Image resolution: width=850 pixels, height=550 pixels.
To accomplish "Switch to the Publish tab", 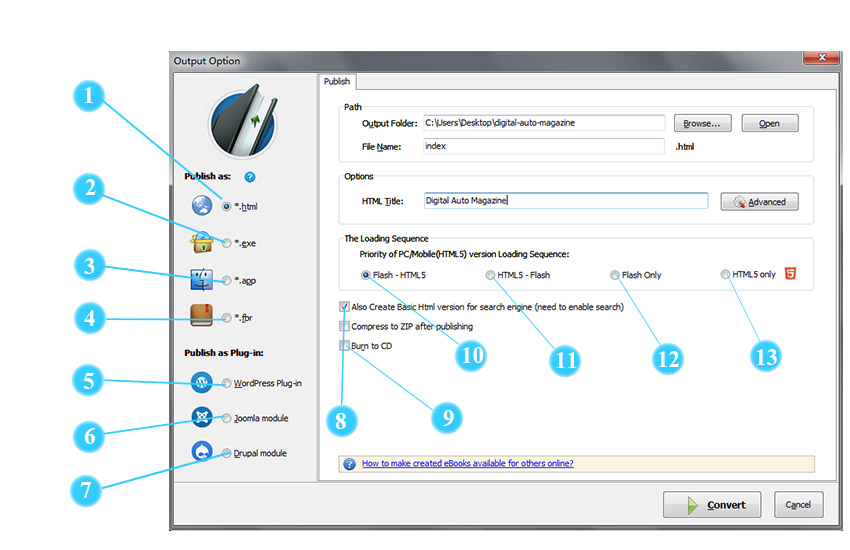I will [336, 82].
